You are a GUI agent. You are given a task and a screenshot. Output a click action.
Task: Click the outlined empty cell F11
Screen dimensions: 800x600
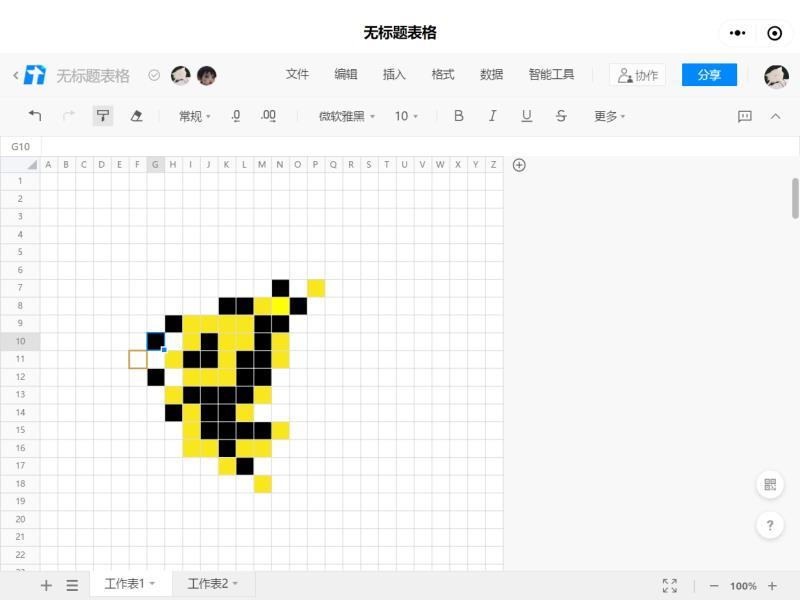coord(138,359)
